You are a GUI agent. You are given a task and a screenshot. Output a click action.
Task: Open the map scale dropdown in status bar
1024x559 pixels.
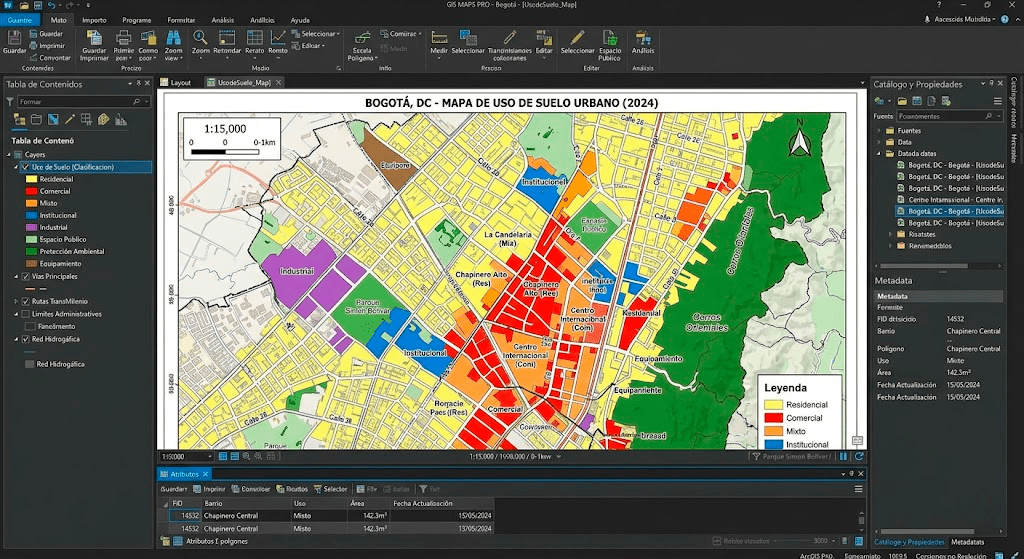(x=187, y=456)
